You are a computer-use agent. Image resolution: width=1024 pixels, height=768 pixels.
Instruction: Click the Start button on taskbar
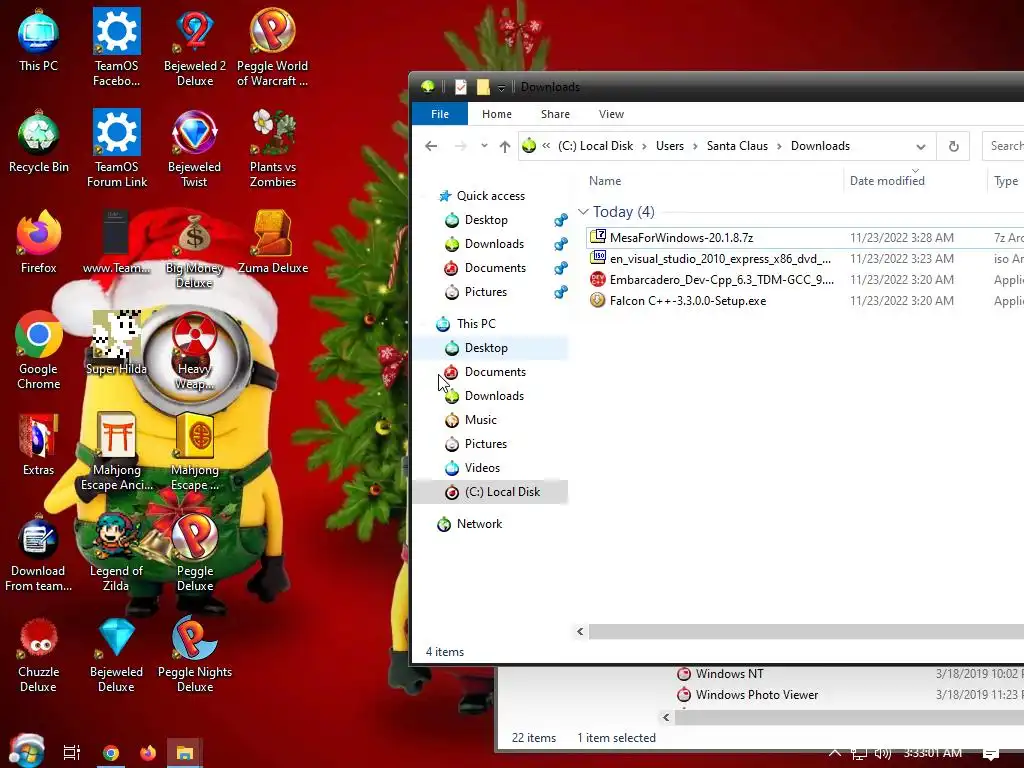click(27, 752)
